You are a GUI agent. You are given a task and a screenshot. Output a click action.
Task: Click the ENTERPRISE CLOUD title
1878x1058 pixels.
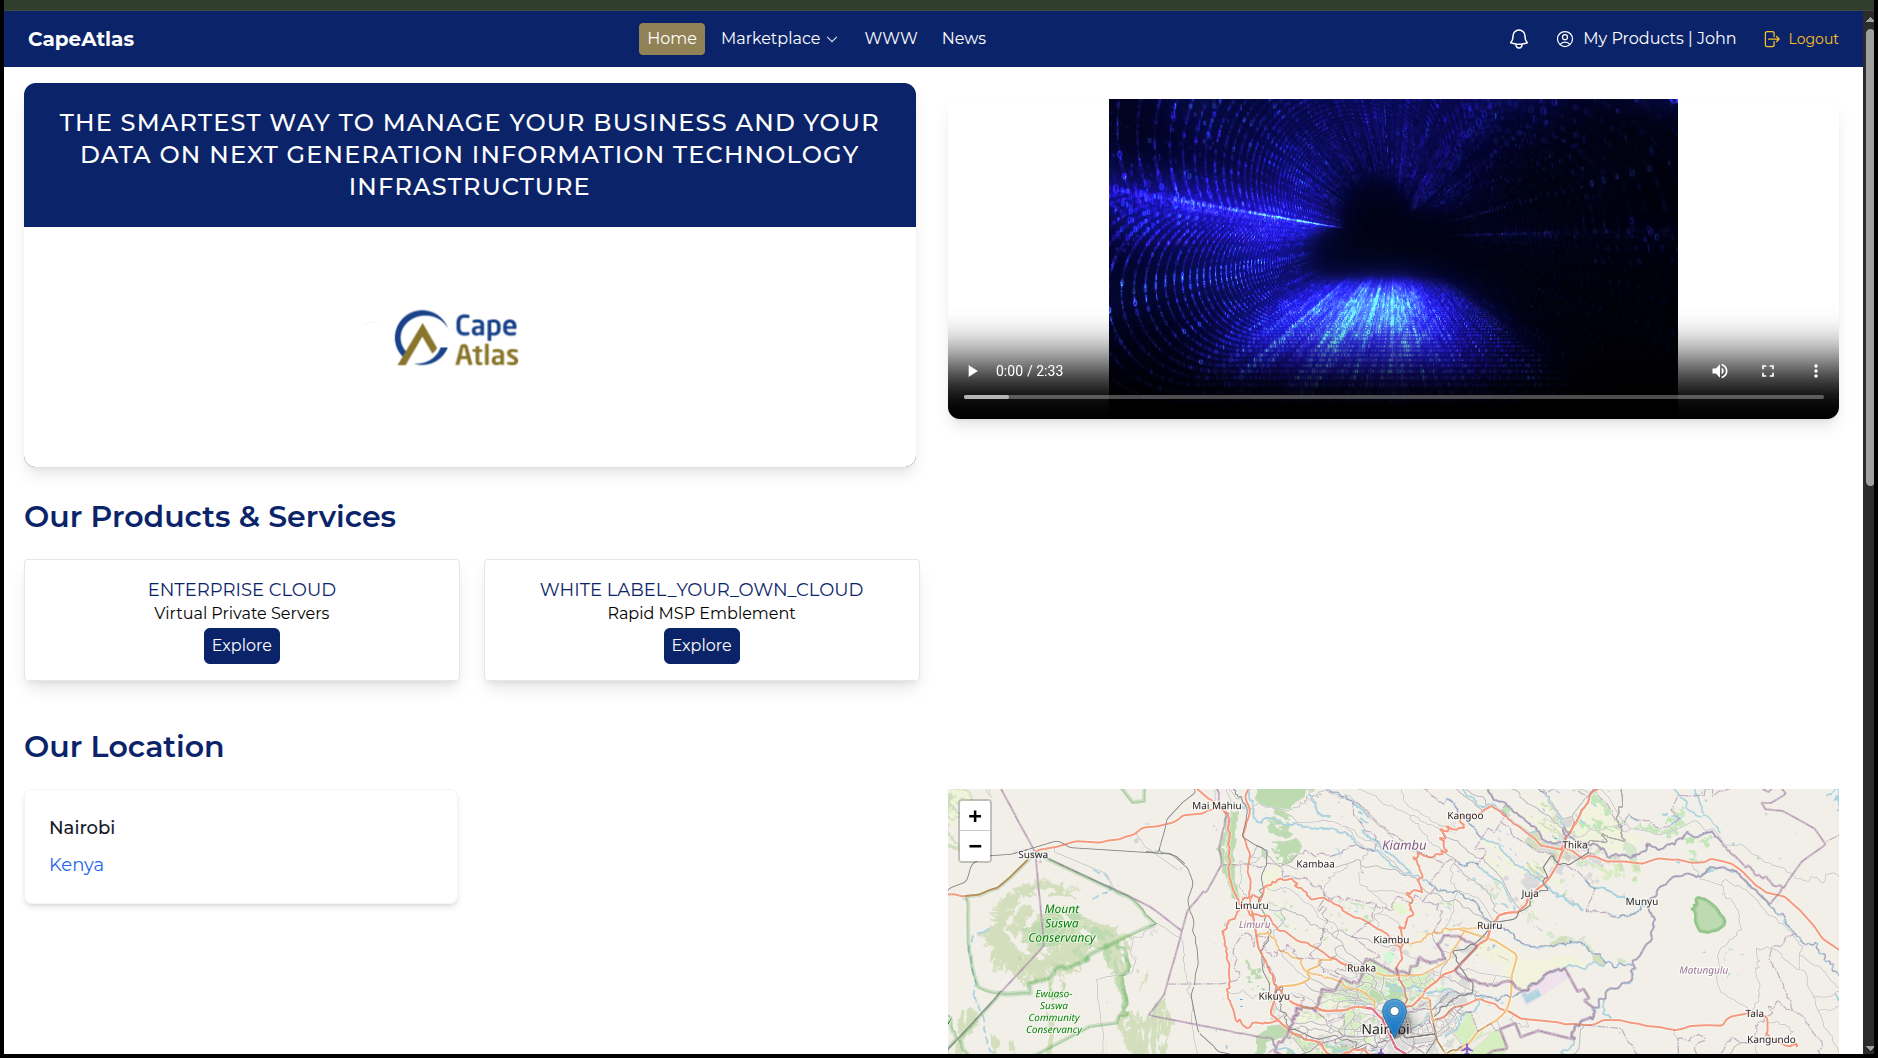tap(242, 590)
